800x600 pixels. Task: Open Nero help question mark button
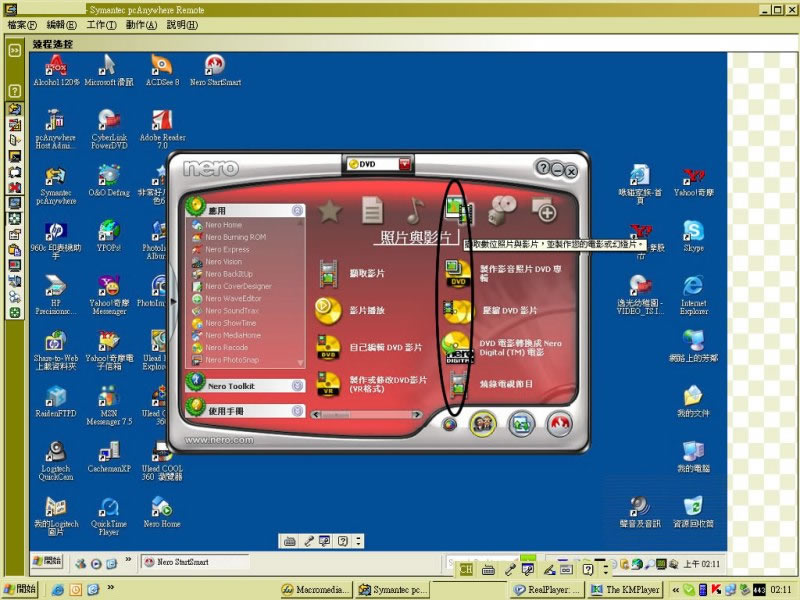click(543, 167)
